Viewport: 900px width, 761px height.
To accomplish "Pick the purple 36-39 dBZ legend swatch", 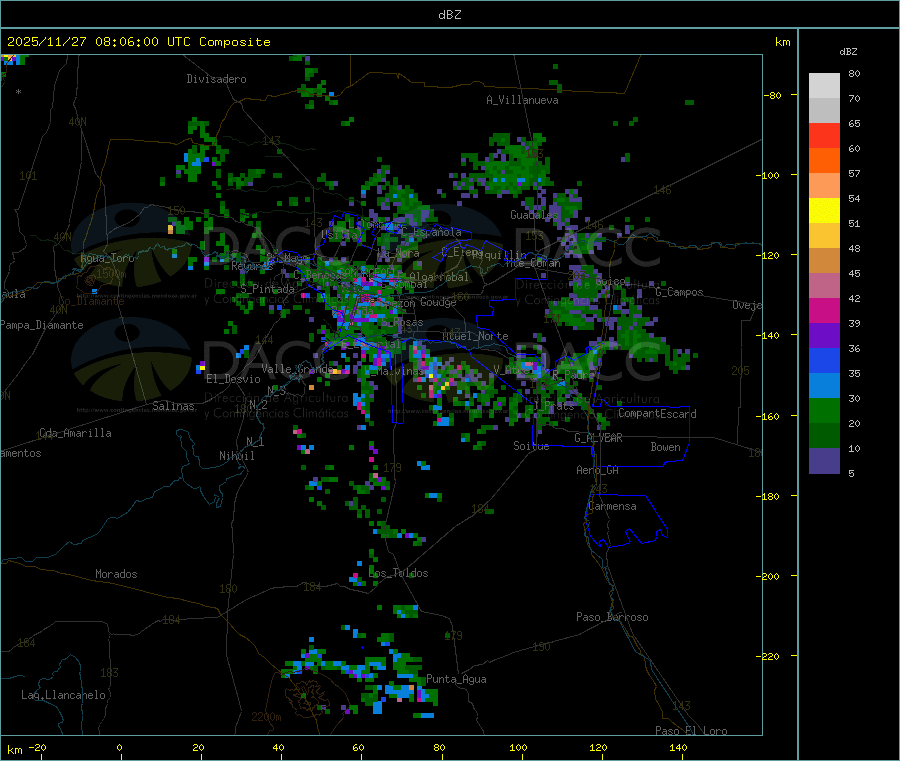I will 824,336.
